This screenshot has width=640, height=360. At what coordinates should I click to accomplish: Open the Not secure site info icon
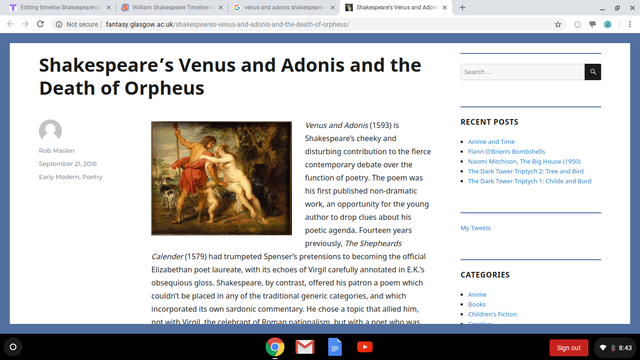[59, 24]
